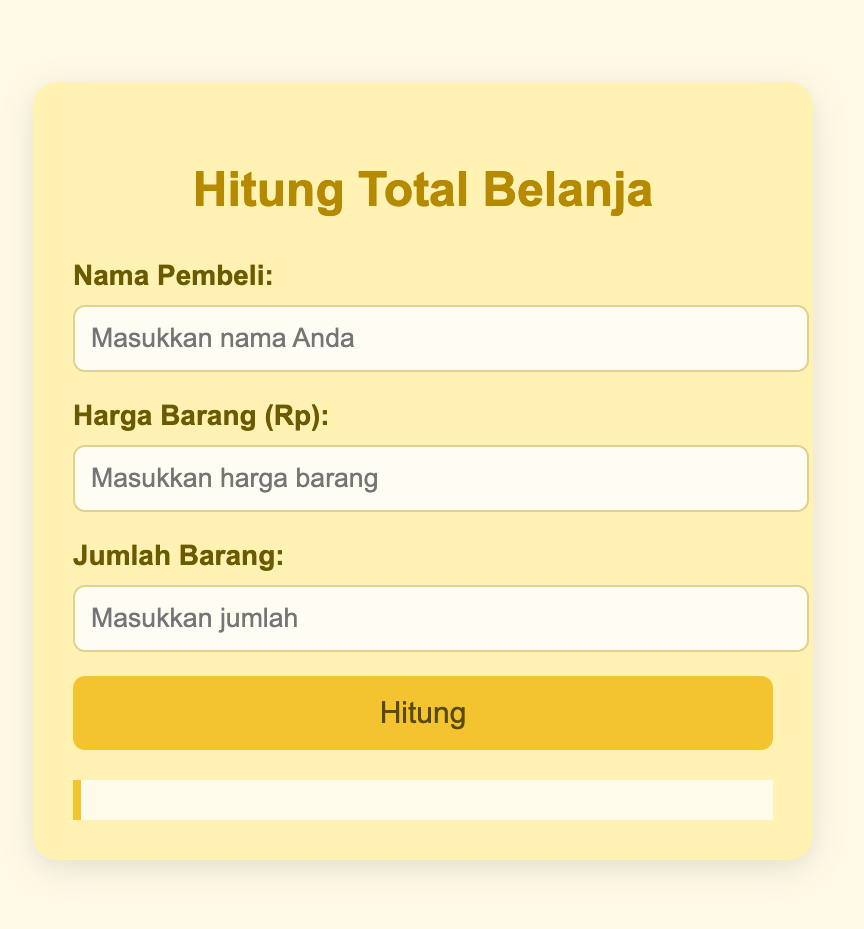
Task: Click the "Masukkan harga barang" placeholder text
Action: click(234, 479)
